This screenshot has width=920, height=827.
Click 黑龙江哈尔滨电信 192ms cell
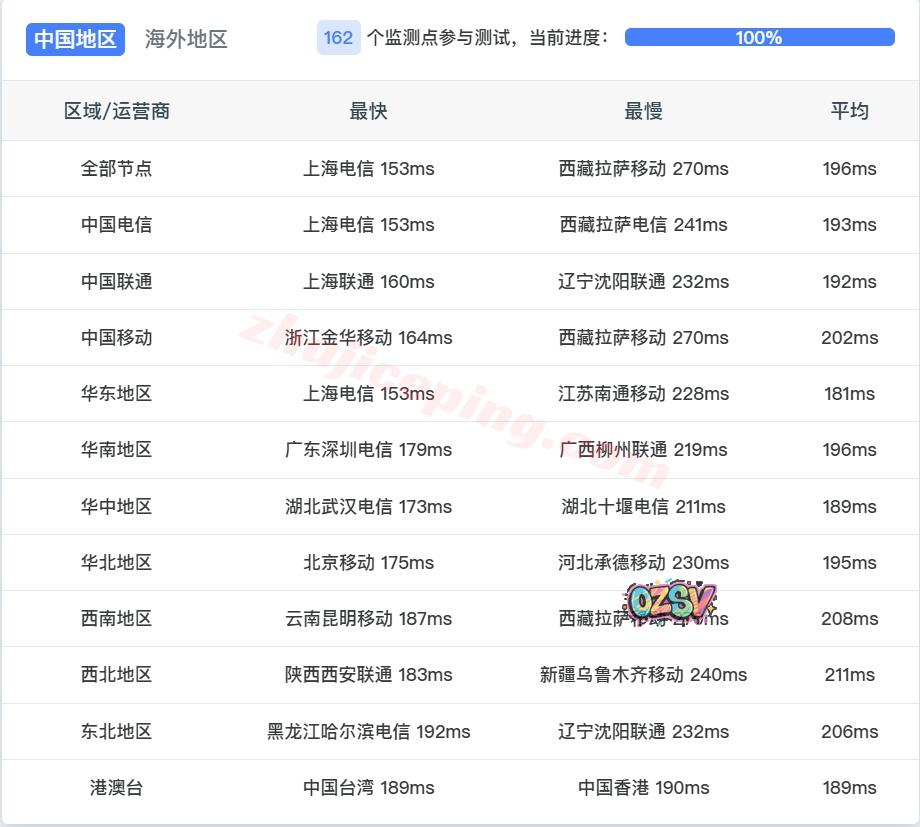(368, 732)
